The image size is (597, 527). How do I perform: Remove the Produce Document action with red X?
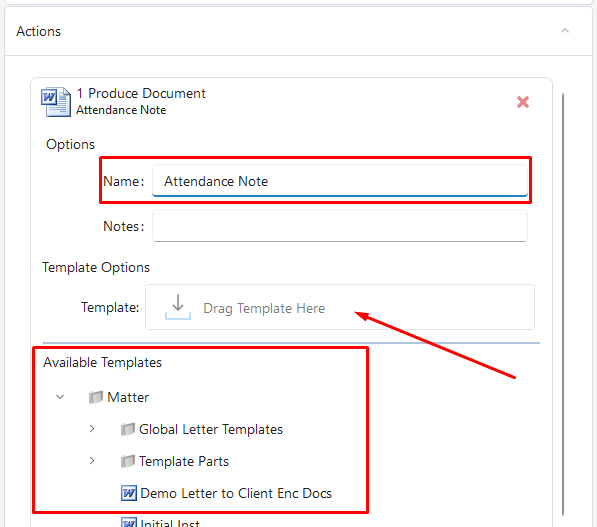(x=523, y=102)
